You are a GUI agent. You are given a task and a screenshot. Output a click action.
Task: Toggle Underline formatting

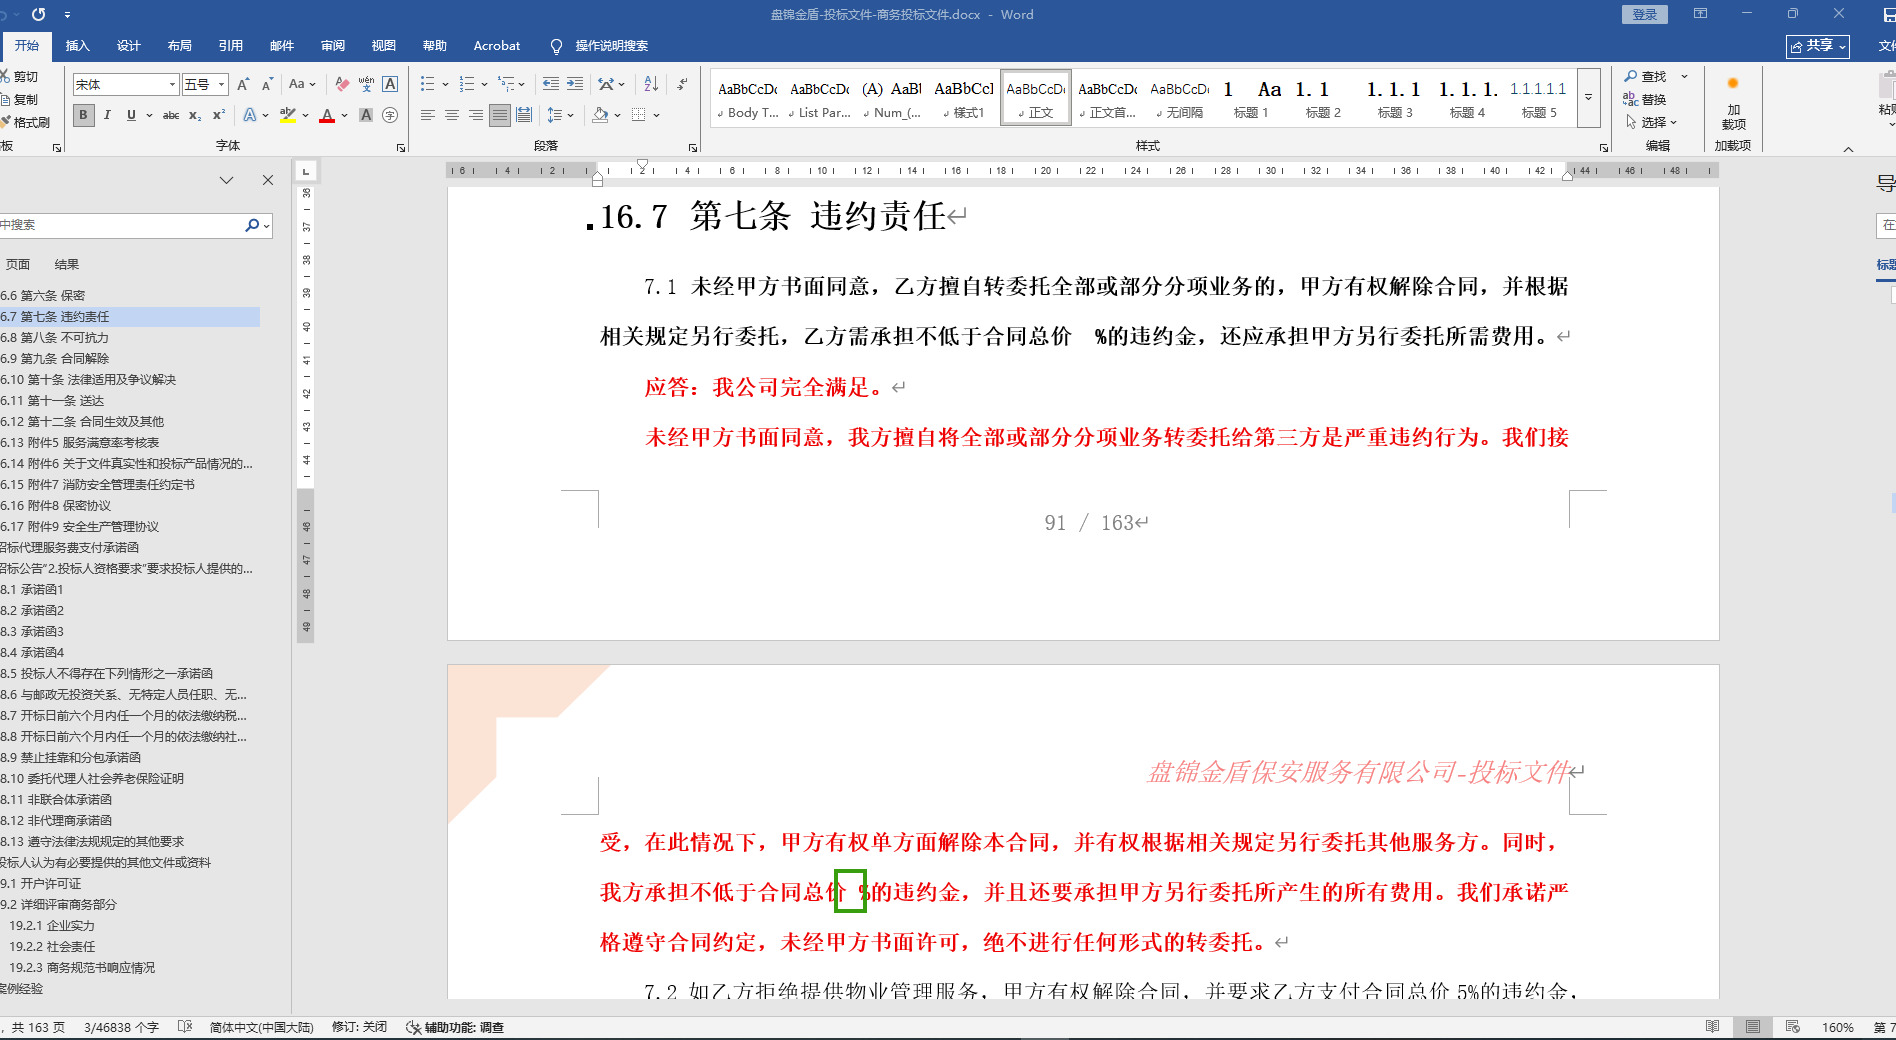point(131,116)
